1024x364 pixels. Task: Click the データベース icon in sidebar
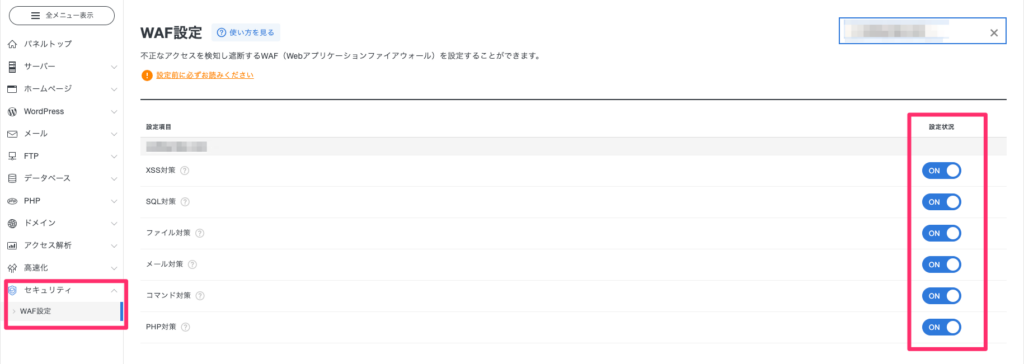pyautogui.click(x=12, y=178)
